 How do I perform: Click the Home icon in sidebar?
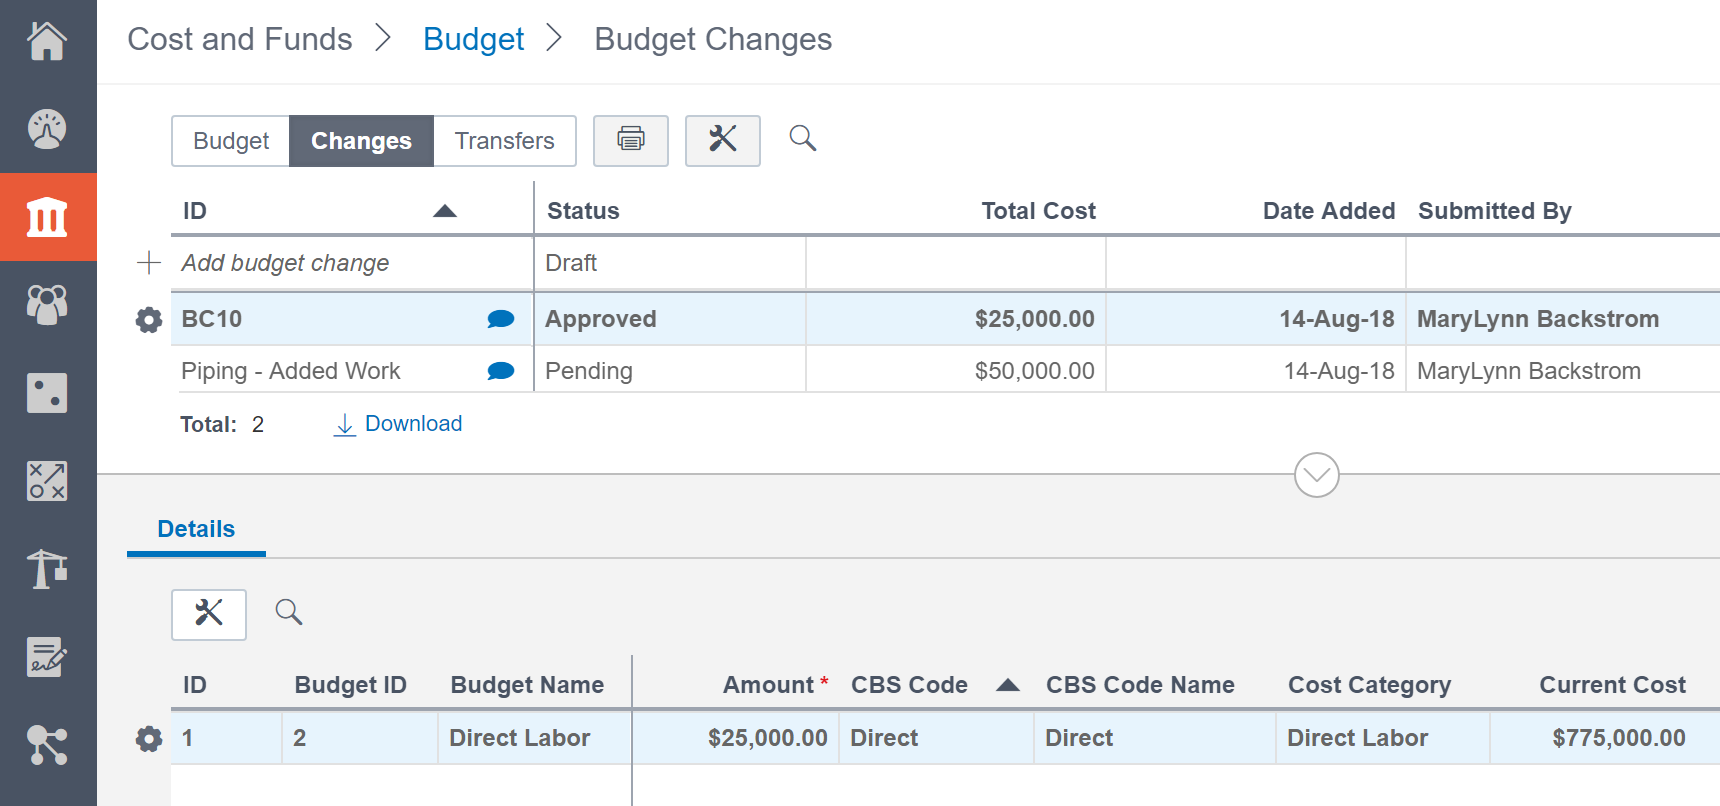click(x=47, y=42)
